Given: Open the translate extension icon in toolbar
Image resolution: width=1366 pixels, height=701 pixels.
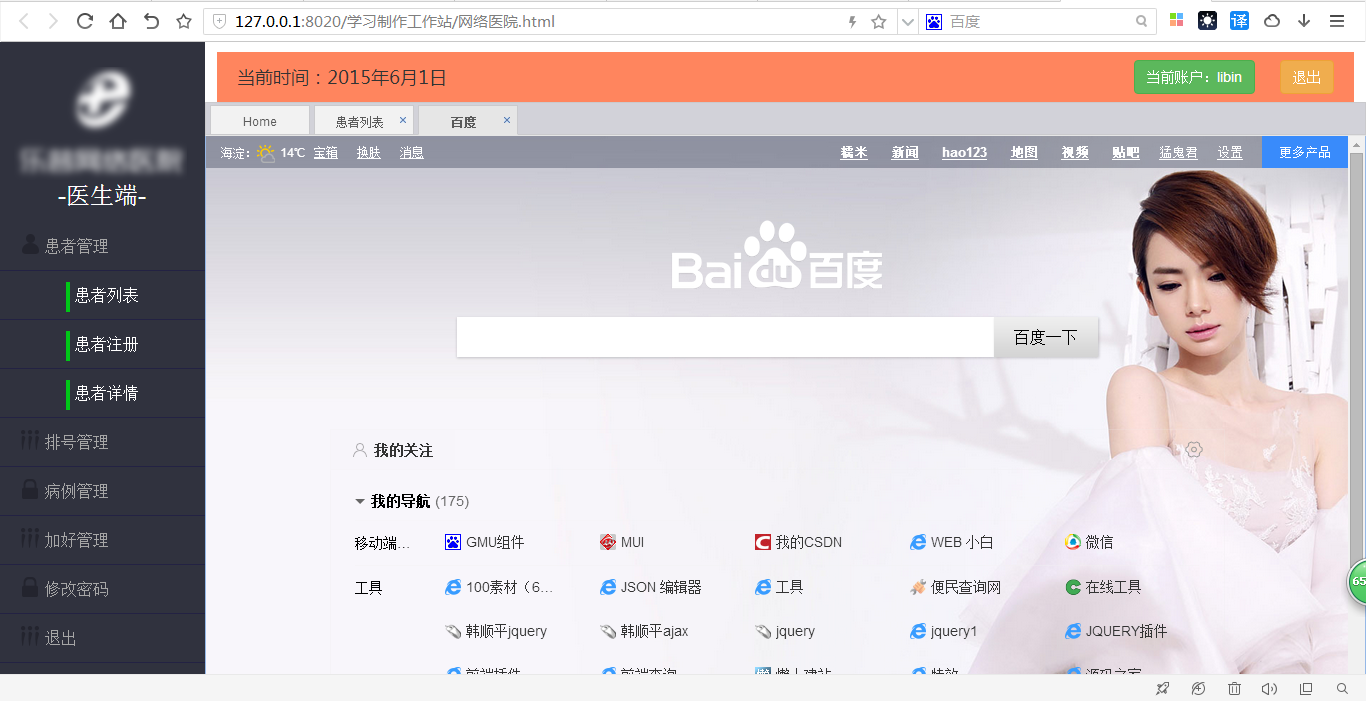Looking at the screenshot, I should (1239, 20).
